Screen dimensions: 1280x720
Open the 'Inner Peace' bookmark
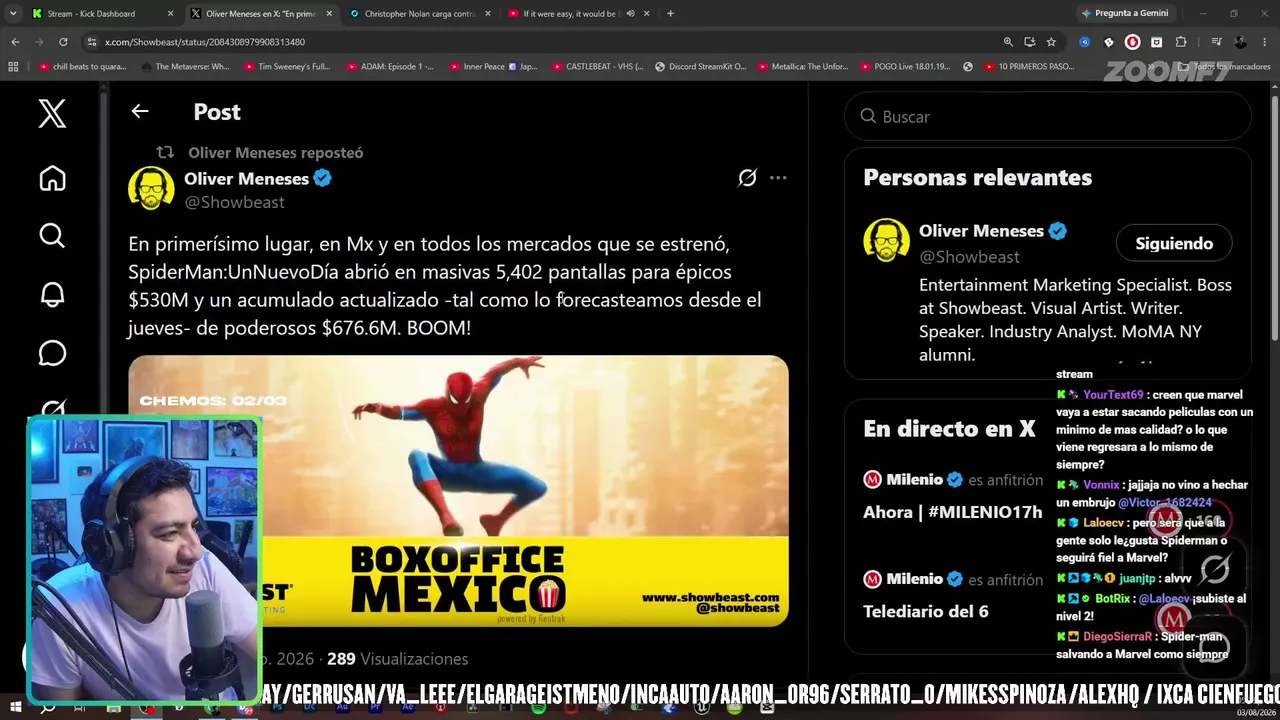click(x=493, y=67)
